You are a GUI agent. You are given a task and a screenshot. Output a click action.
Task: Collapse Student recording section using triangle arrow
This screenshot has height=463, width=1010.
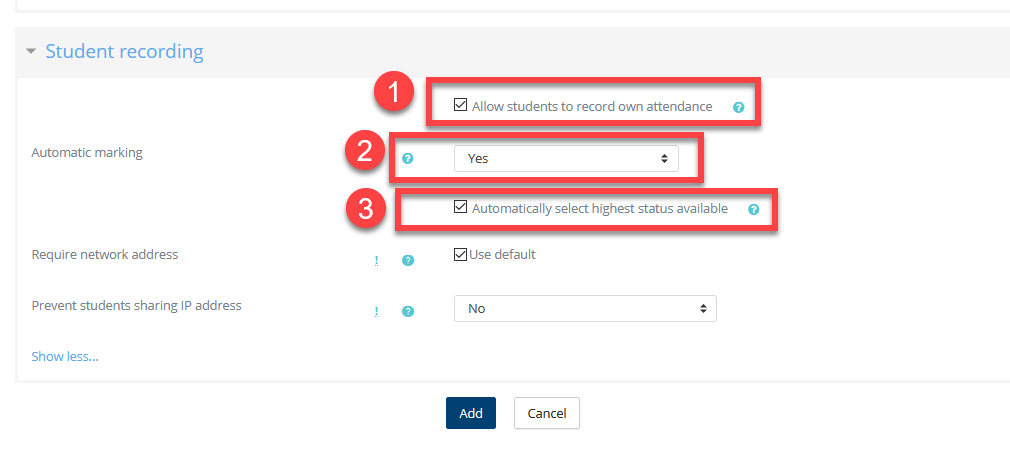tap(31, 52)
